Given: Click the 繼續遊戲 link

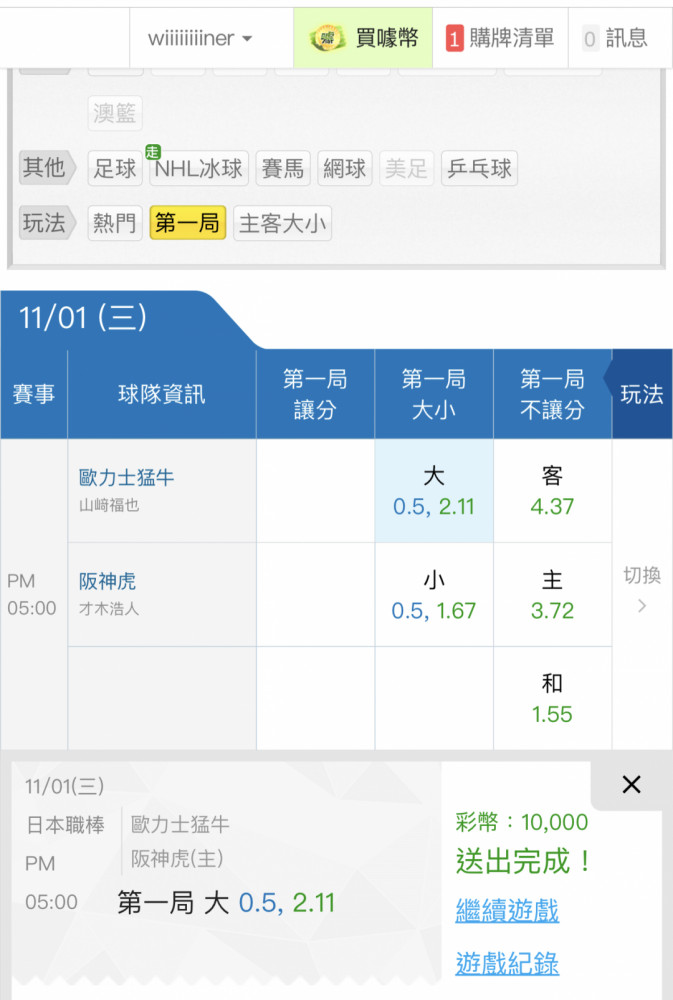Looking at the screenshot, I should [x=507, y=911].
